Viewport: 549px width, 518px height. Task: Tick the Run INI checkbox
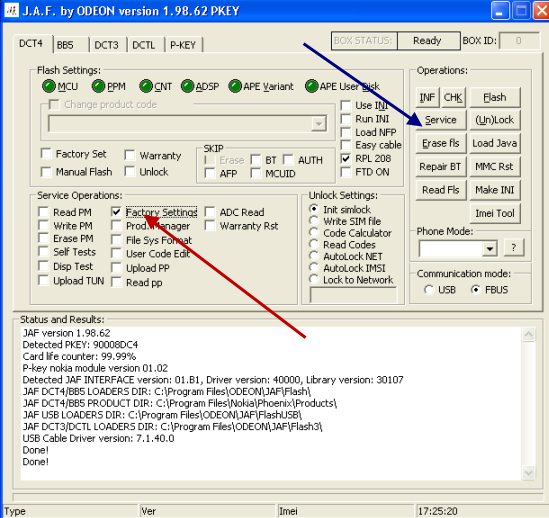[346, 119]
